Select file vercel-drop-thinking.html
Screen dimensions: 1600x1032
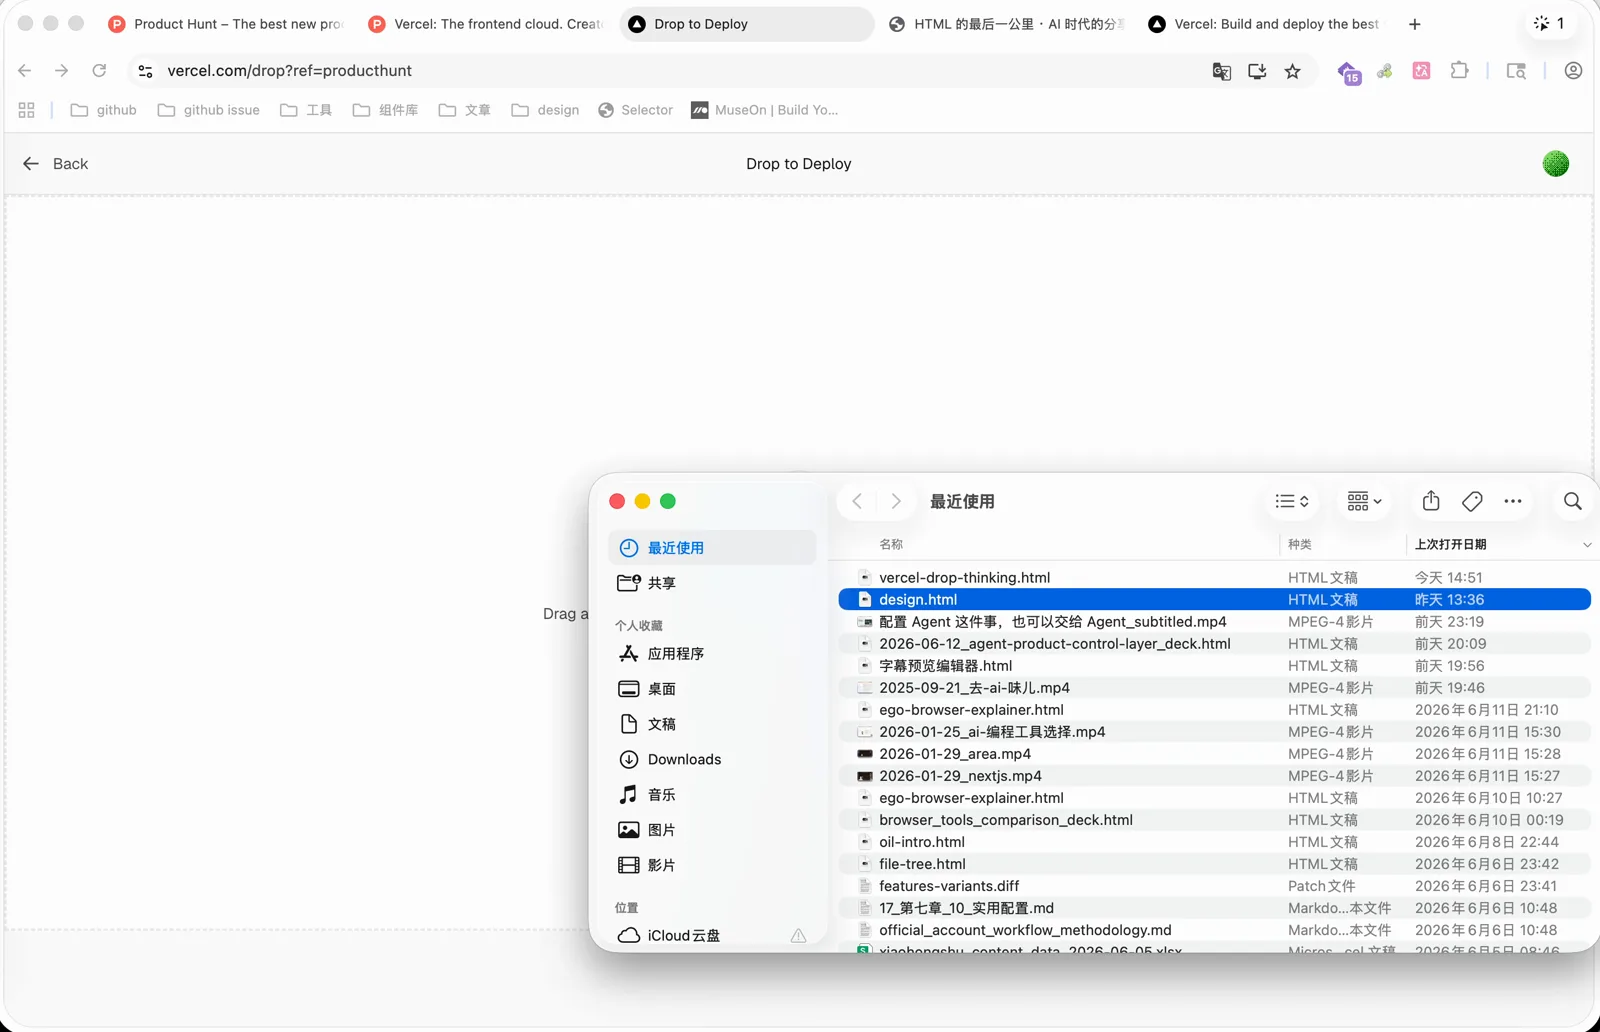1214,578
